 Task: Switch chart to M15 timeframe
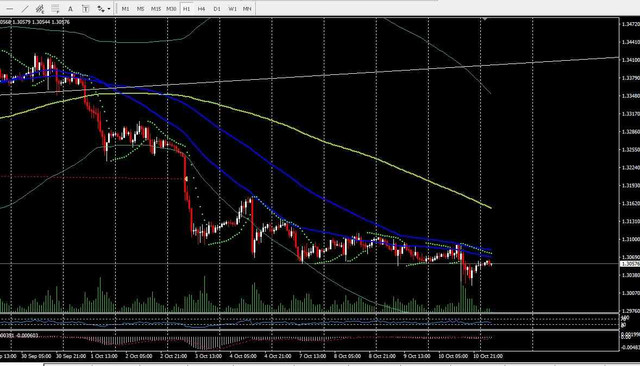click(x=156, y=9)
